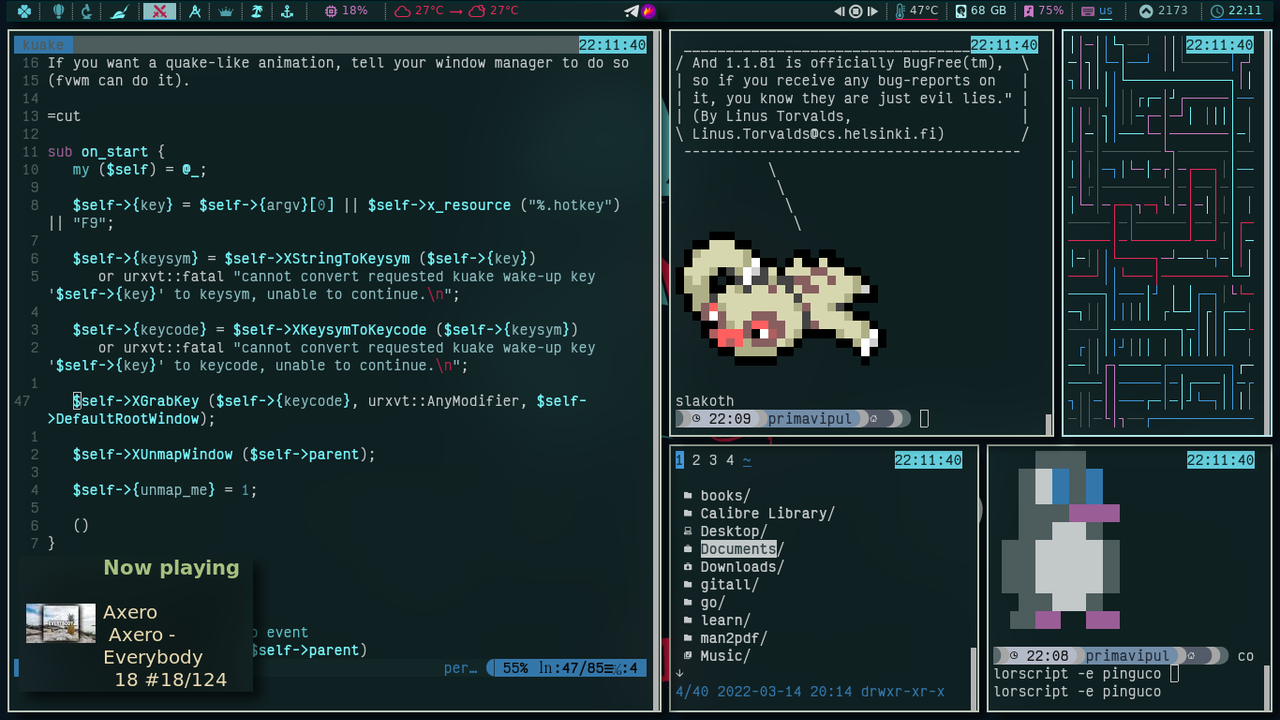Select the books/ folder
Image resolution: width=1280 pixels, height=720 pixels.
click(x=725, y=496)
